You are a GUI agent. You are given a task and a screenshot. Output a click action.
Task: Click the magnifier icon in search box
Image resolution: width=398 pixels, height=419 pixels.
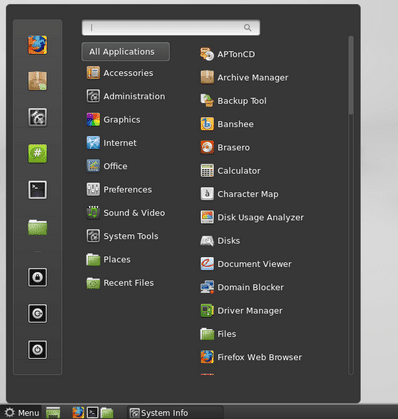click(248, 28)
